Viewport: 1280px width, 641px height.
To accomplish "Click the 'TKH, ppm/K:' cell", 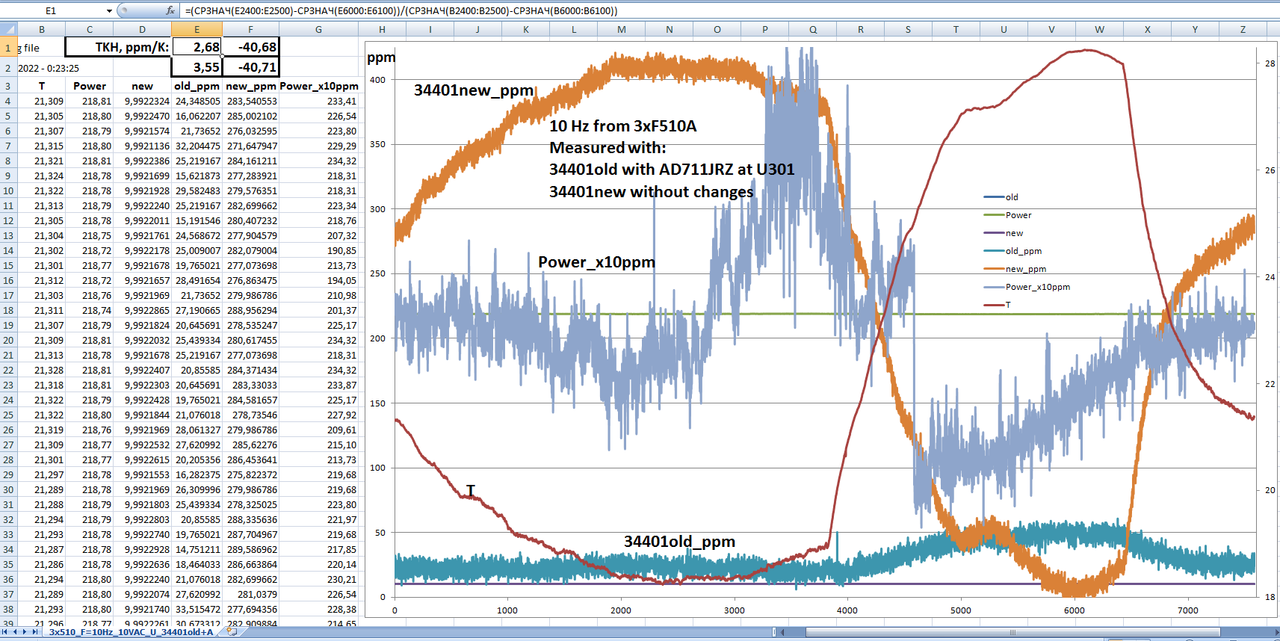I will 118,47.
